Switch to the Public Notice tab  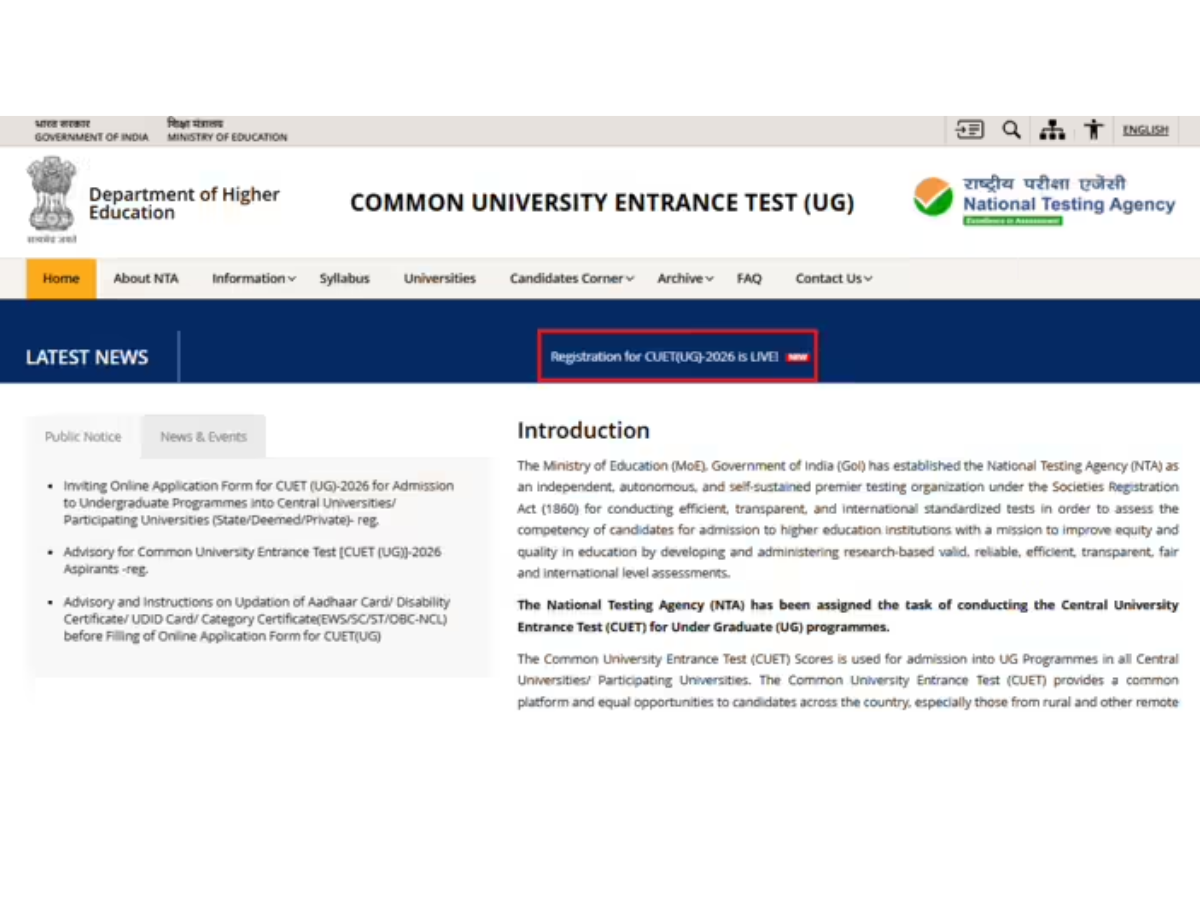tap(83, 436)
